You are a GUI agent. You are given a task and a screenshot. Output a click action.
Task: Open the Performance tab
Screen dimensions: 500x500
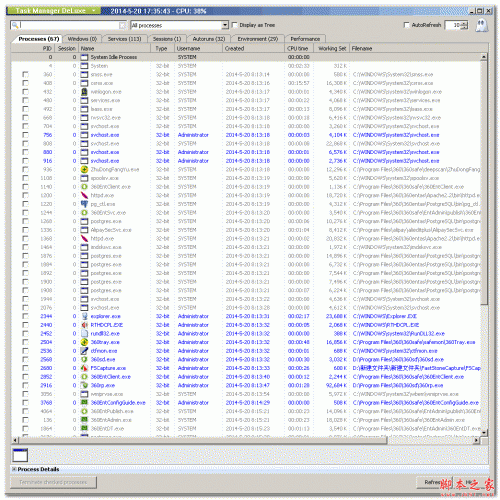pos(305,39)
